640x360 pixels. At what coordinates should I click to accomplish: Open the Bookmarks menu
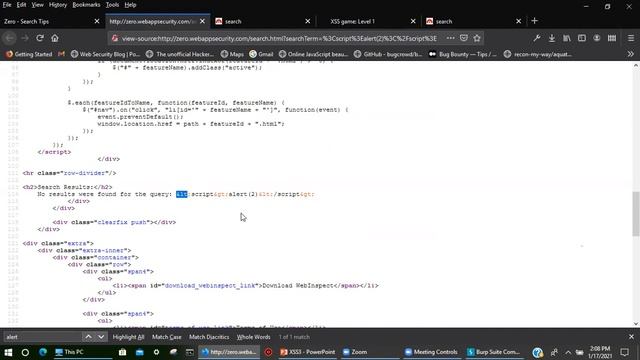(86, 5)
